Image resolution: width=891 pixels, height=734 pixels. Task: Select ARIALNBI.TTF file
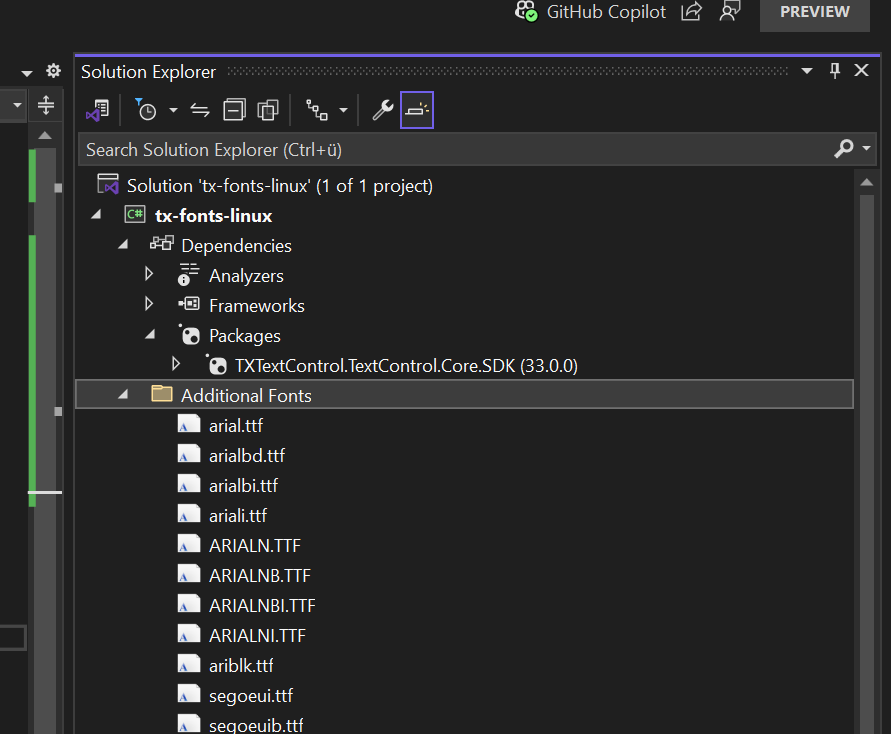(x=262, y=606)
